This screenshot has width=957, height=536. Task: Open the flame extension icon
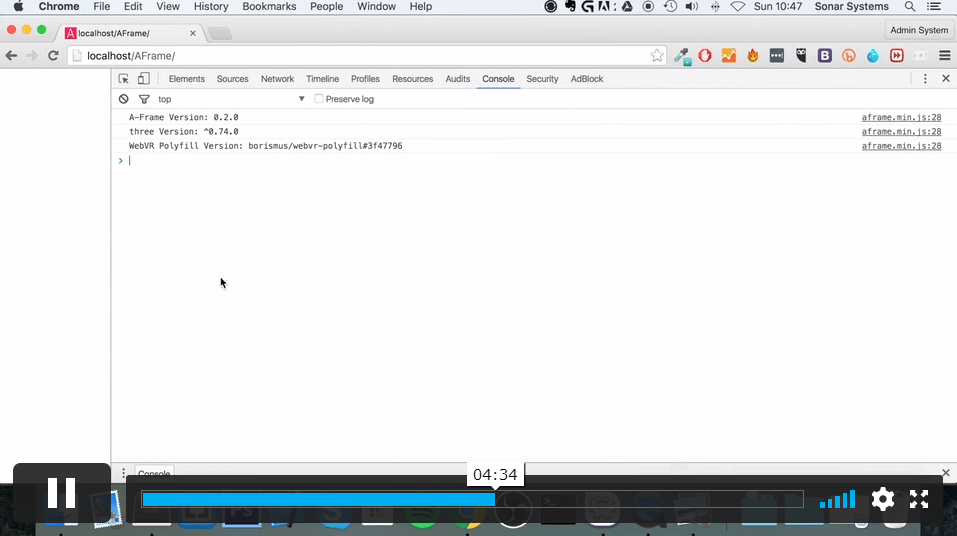coord(753,56)
